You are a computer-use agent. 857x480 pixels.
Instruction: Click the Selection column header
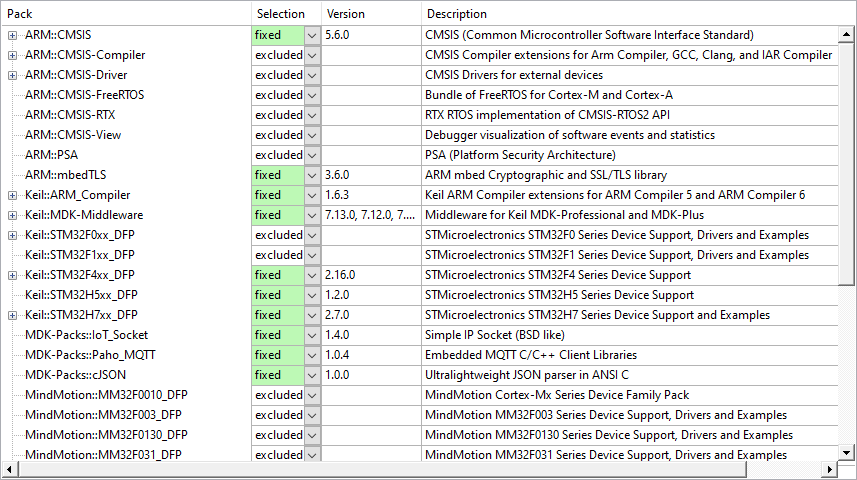pyautogui.click(x=286, y=14)
